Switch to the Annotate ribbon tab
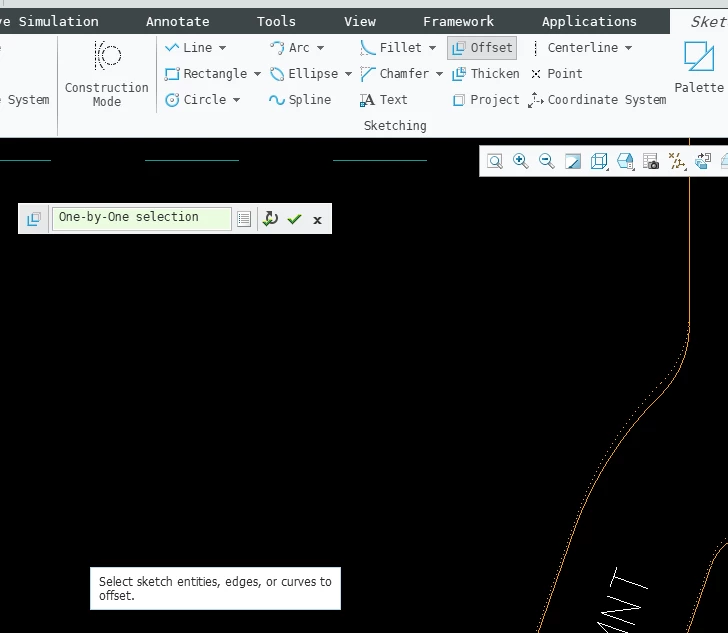The image size is (728, 633). (177, 21)
